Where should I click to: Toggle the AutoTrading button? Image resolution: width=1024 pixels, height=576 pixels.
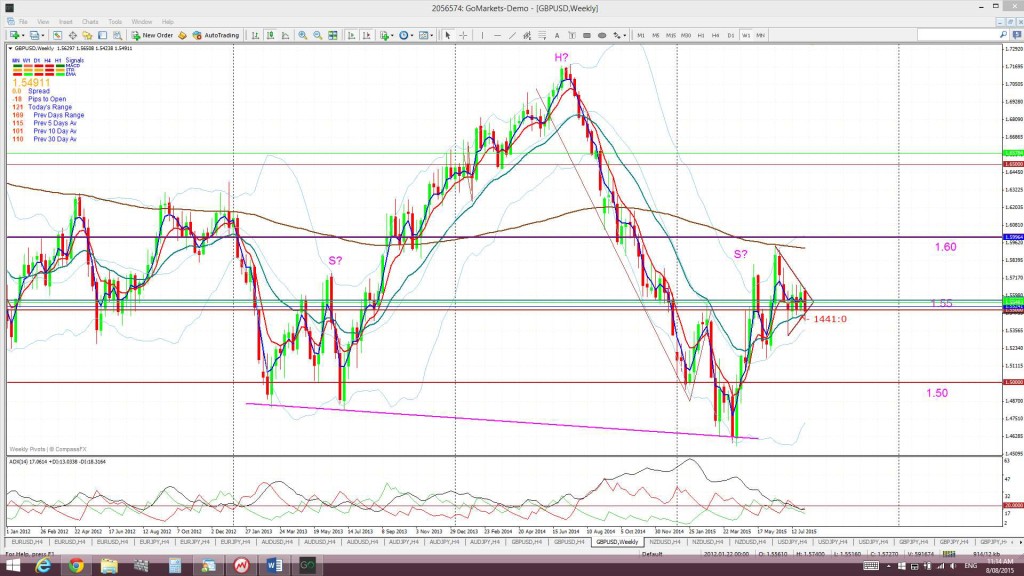216,35
